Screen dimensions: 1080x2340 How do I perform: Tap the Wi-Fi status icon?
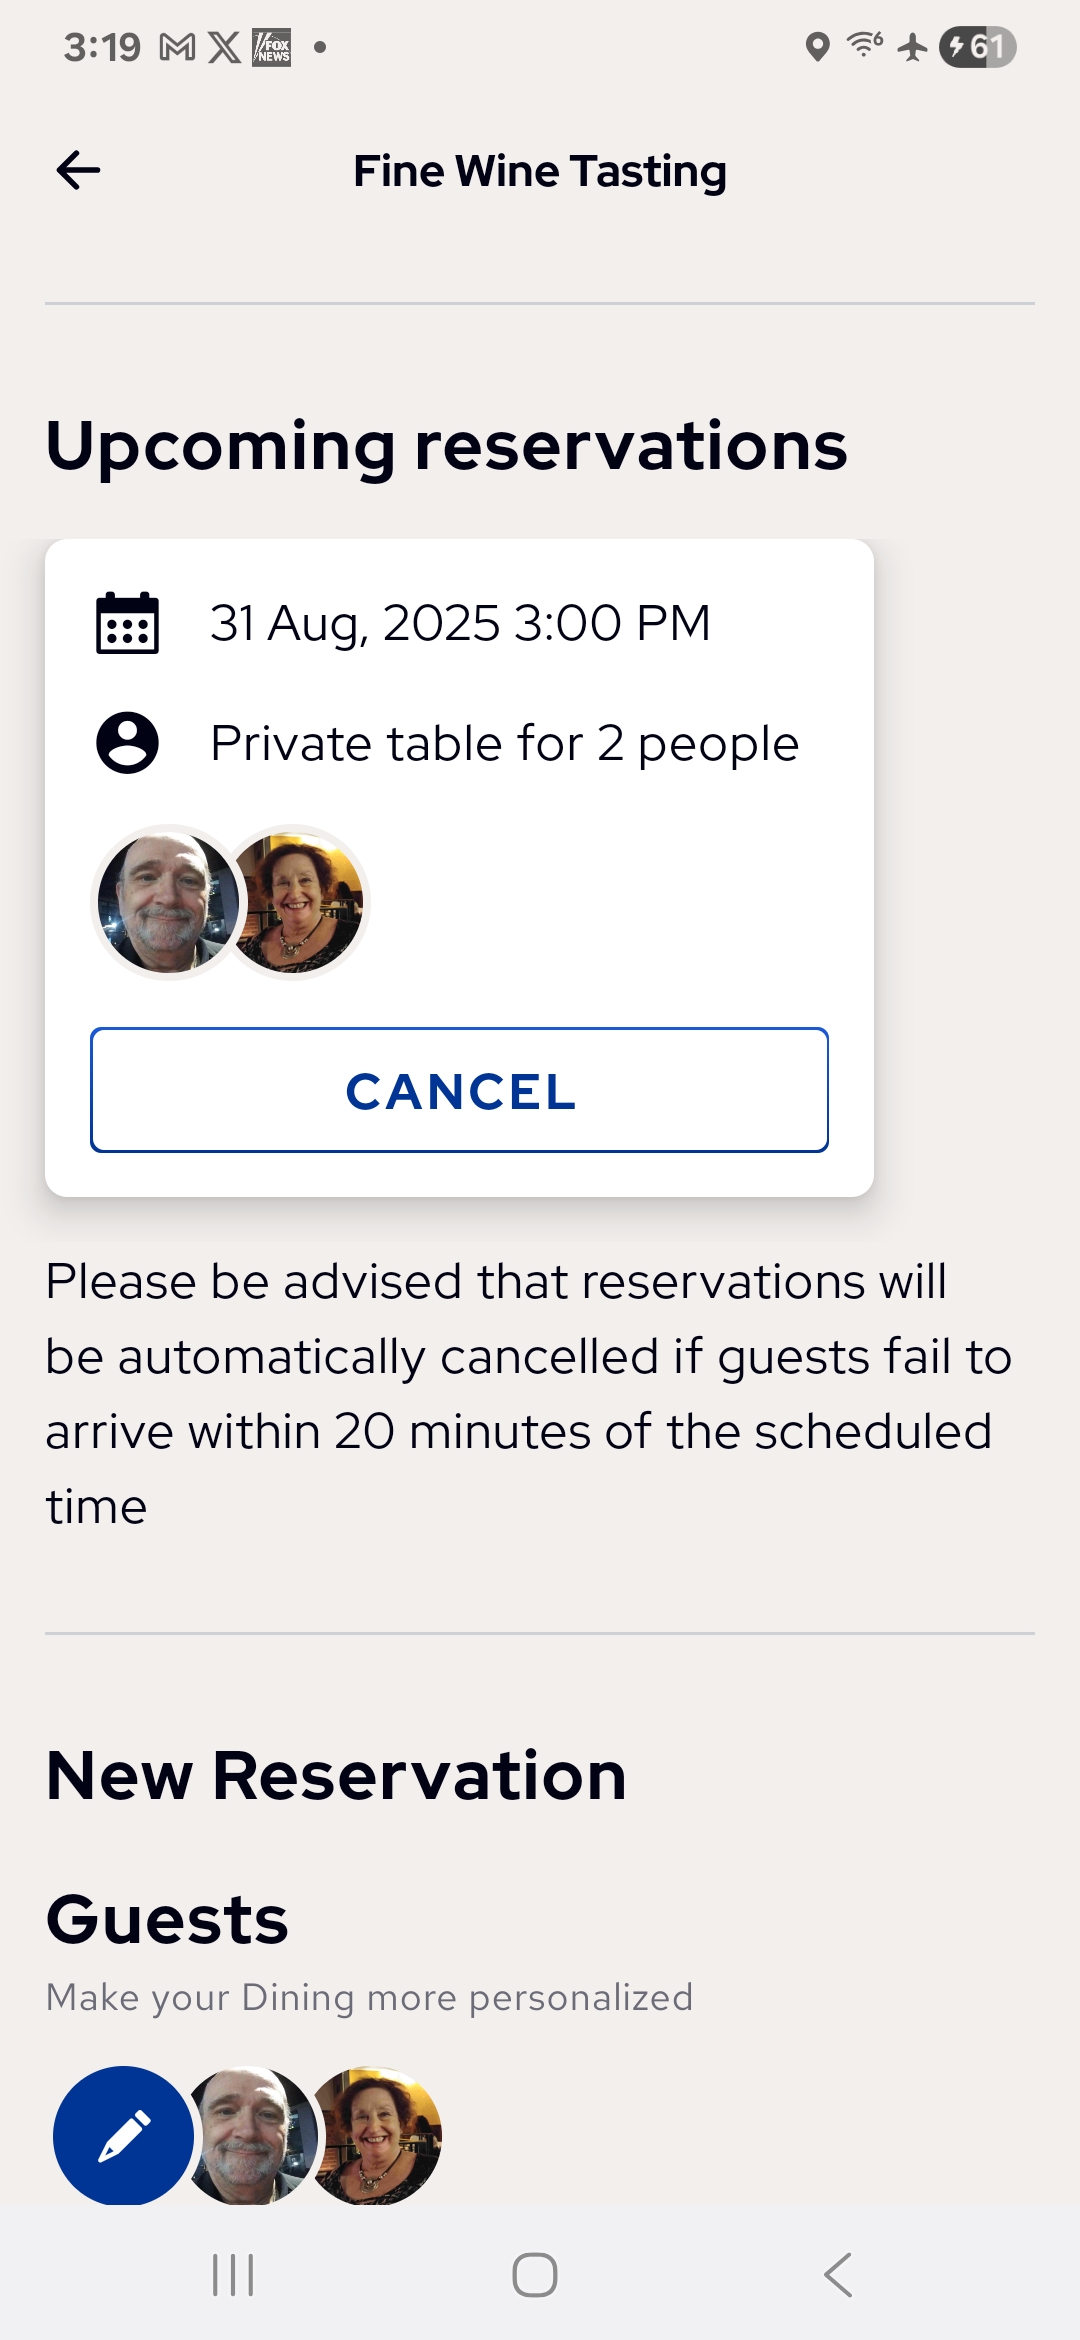click(864, 45)
